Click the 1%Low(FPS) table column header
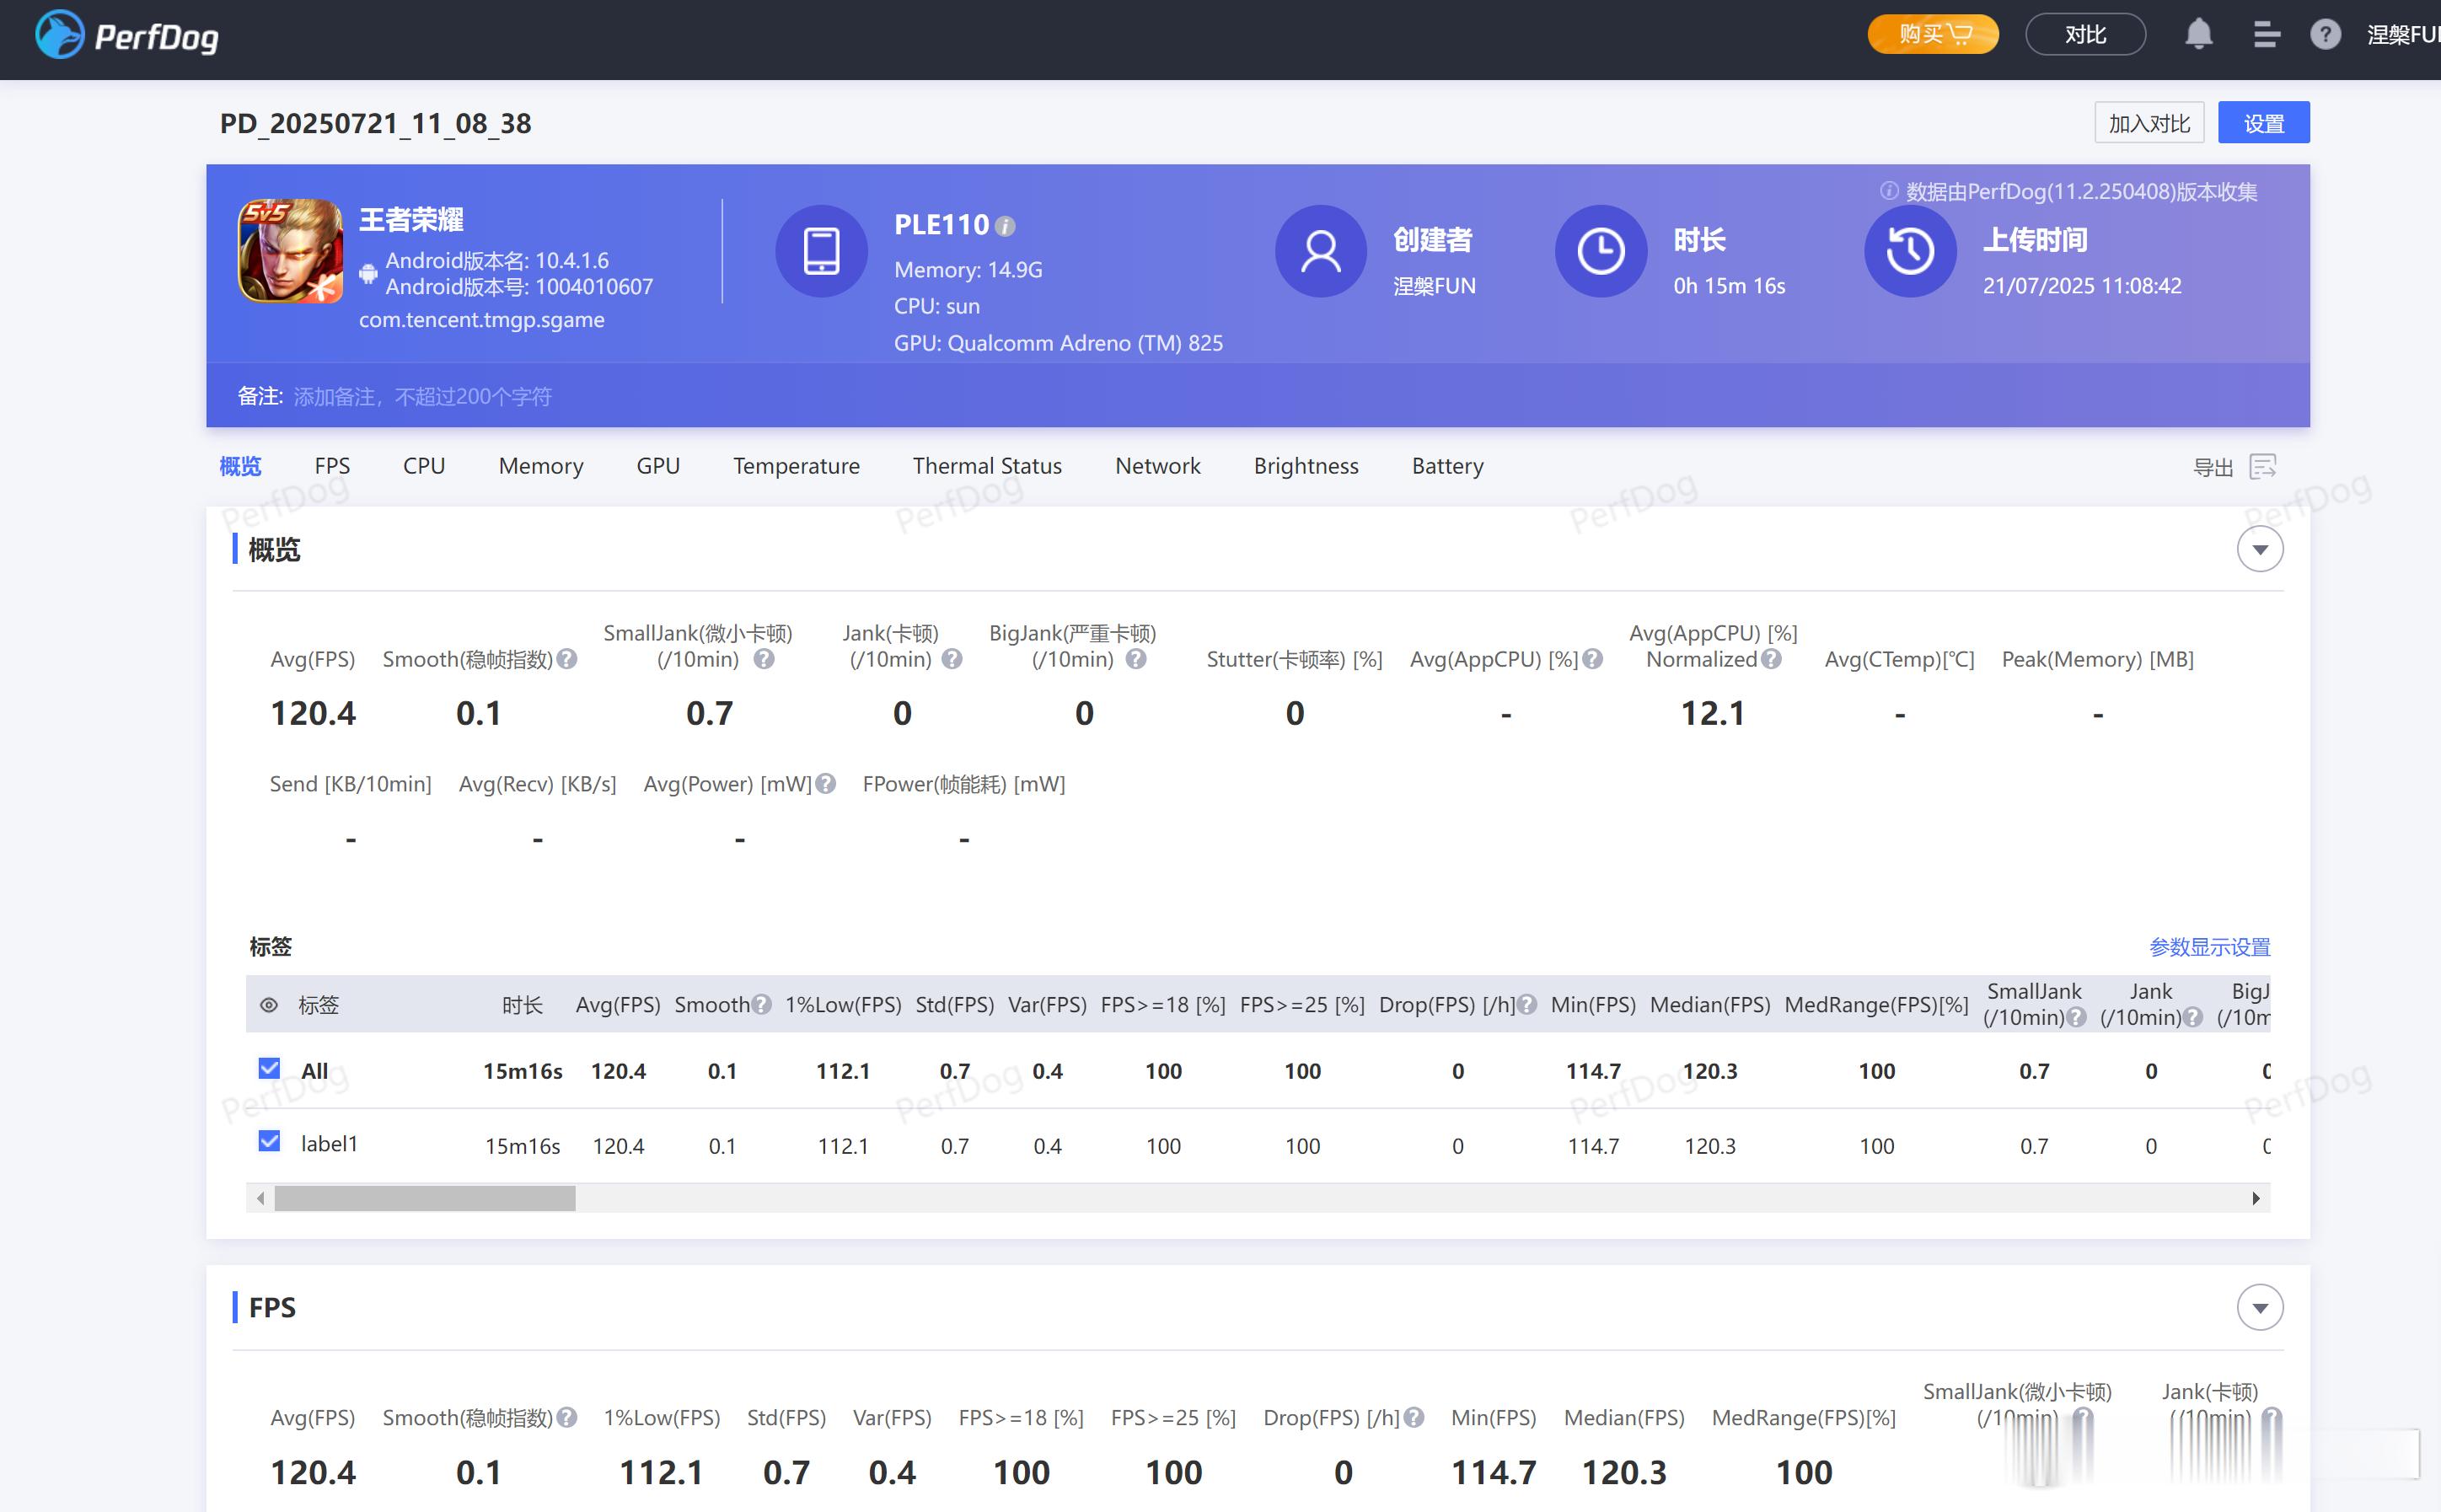Image resolution: width=2441 pixels, height=1512 pixels. [843, 1004]
